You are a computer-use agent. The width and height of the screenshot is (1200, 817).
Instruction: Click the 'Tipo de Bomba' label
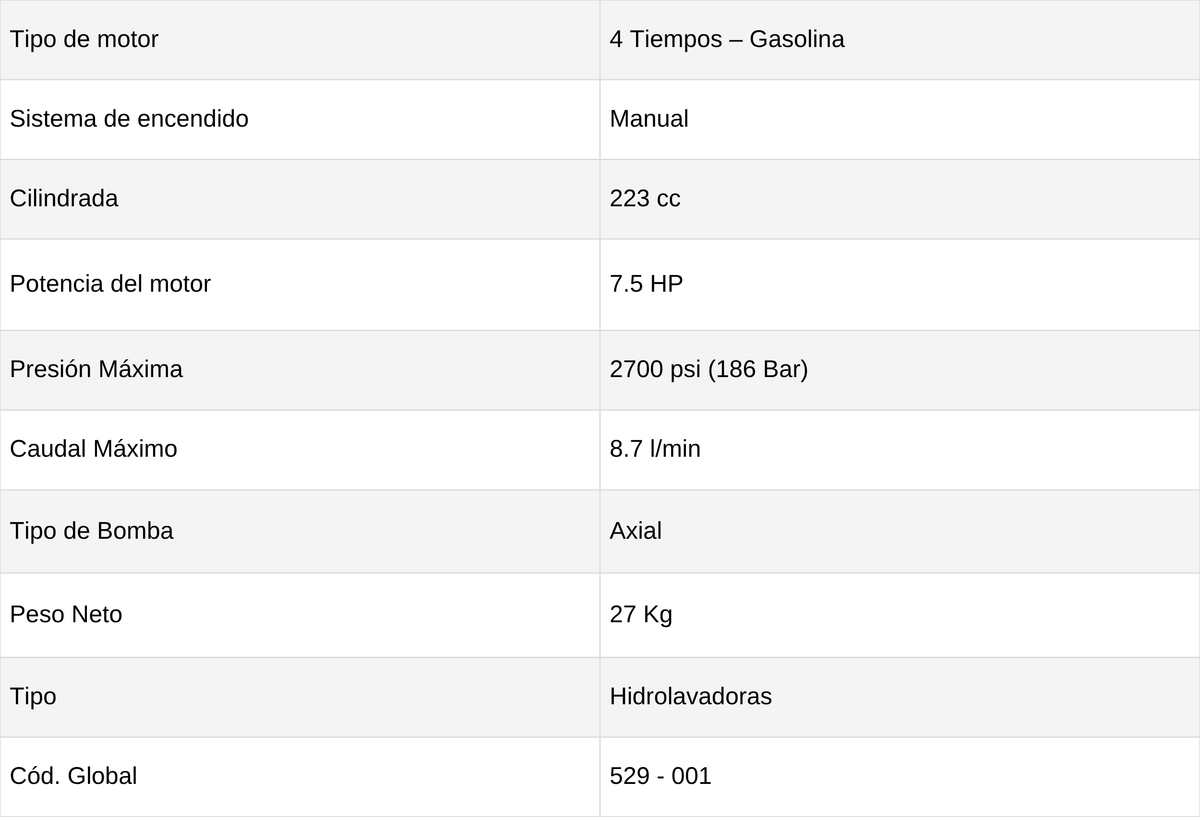[x=91, y=531]
